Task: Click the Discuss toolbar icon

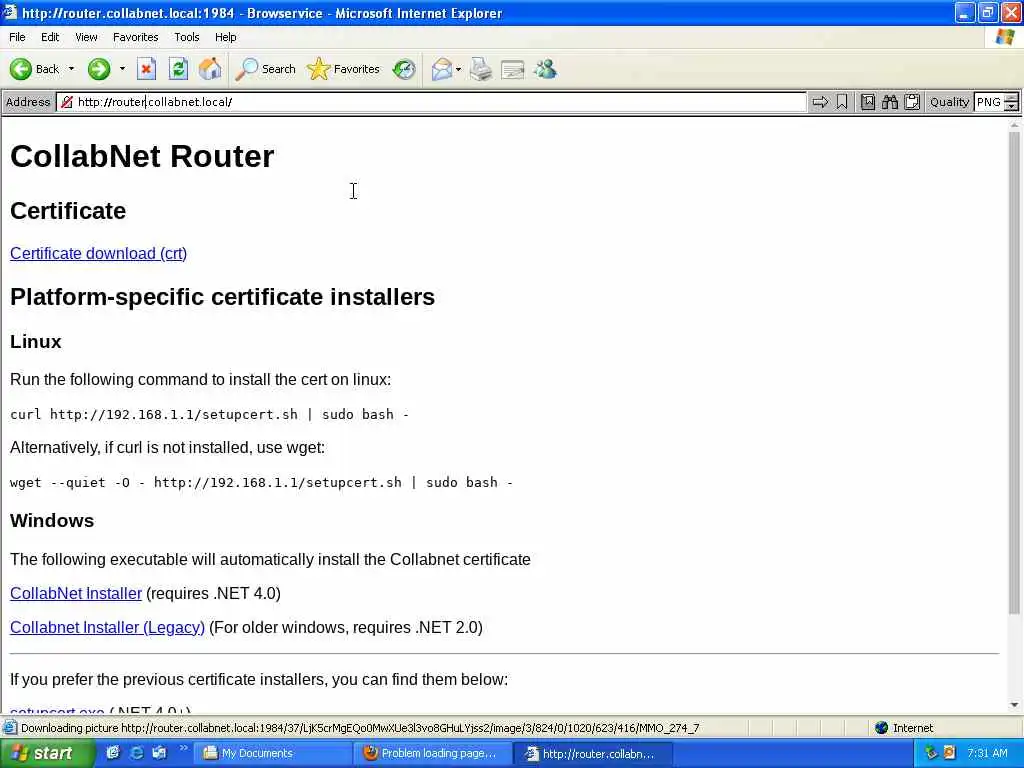Action: [x=513, y=69]
